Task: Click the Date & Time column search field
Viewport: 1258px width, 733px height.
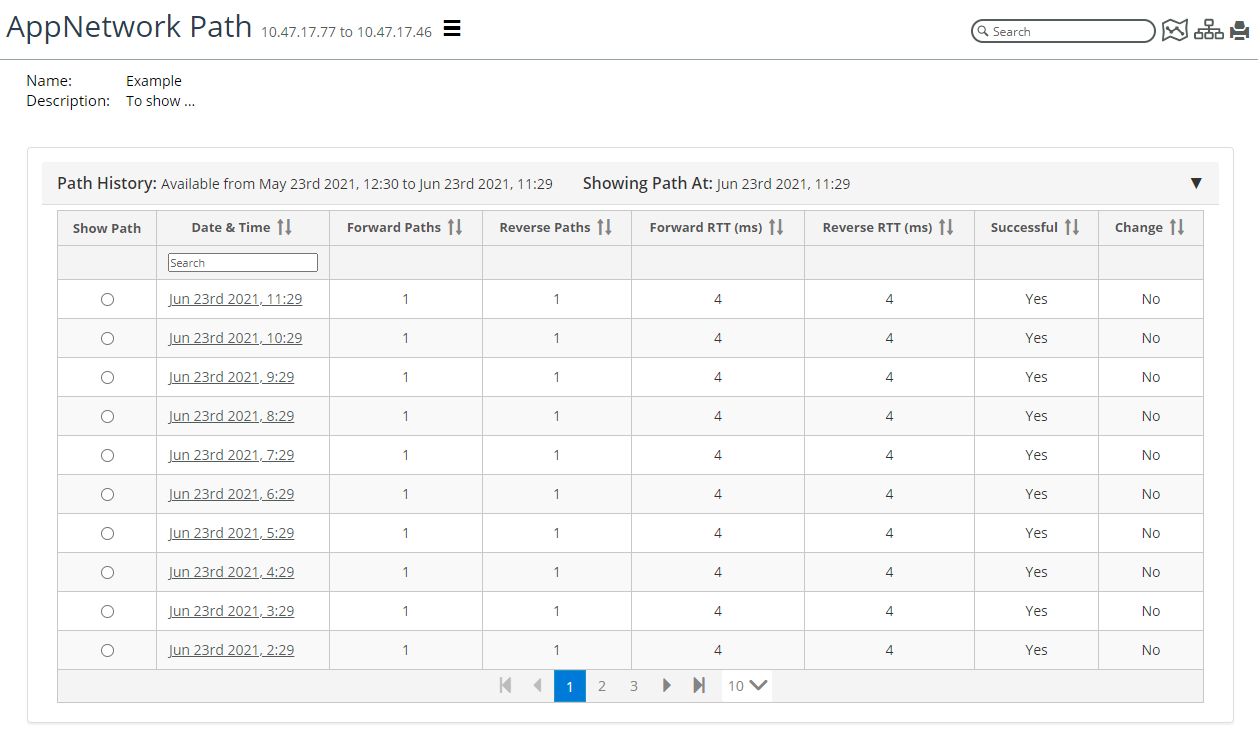Action: click(x=242, y=263)
